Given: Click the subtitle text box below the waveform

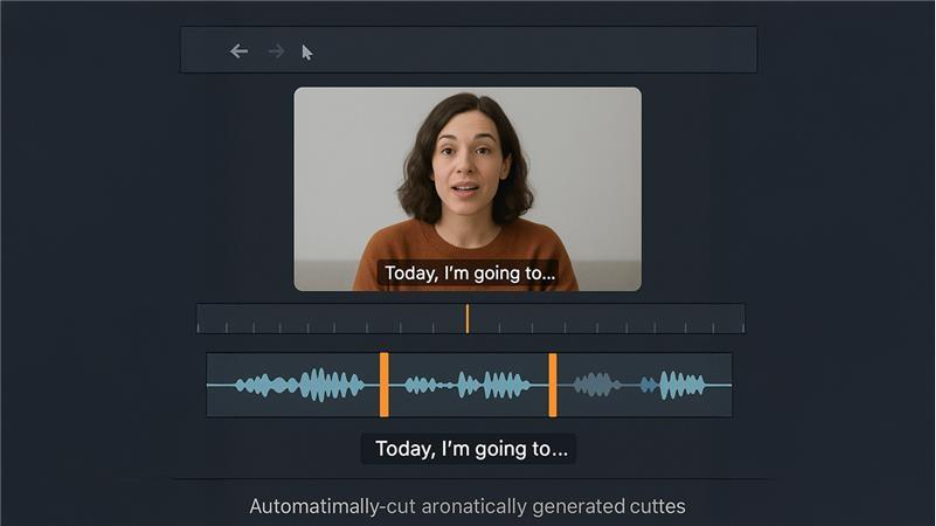Looking at the screenshot, I should (468, 449).
